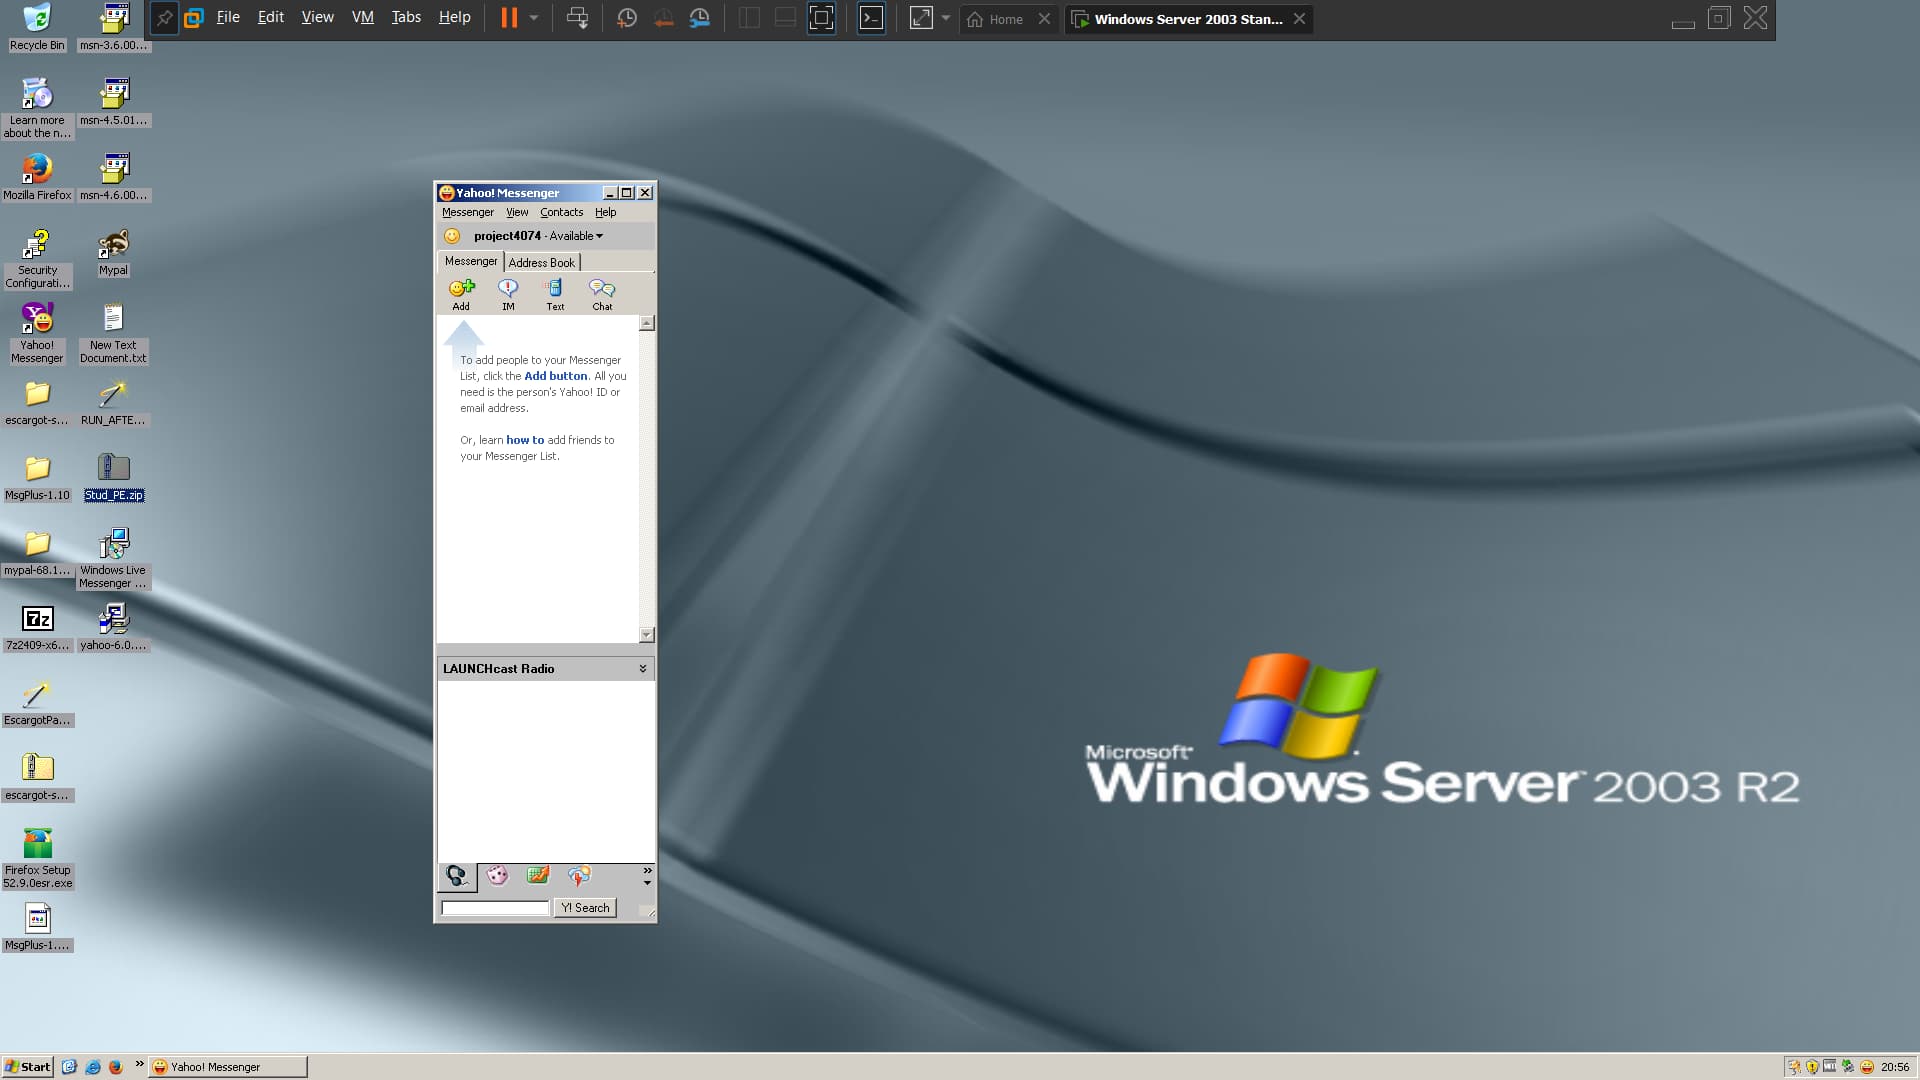The image size is (1920, 1080).
Task: Open the VMware Tabs menu
Action: [x=406, y=18]
